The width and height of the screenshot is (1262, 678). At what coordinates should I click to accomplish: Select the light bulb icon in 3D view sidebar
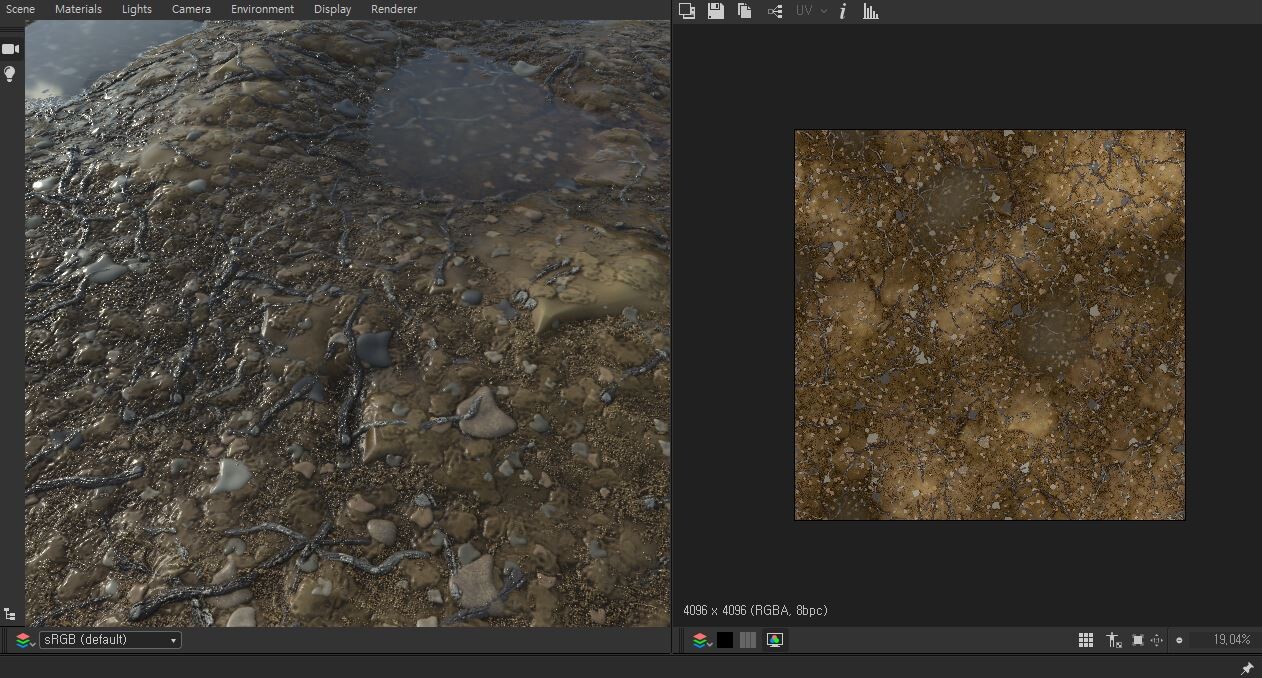[10, 72]
